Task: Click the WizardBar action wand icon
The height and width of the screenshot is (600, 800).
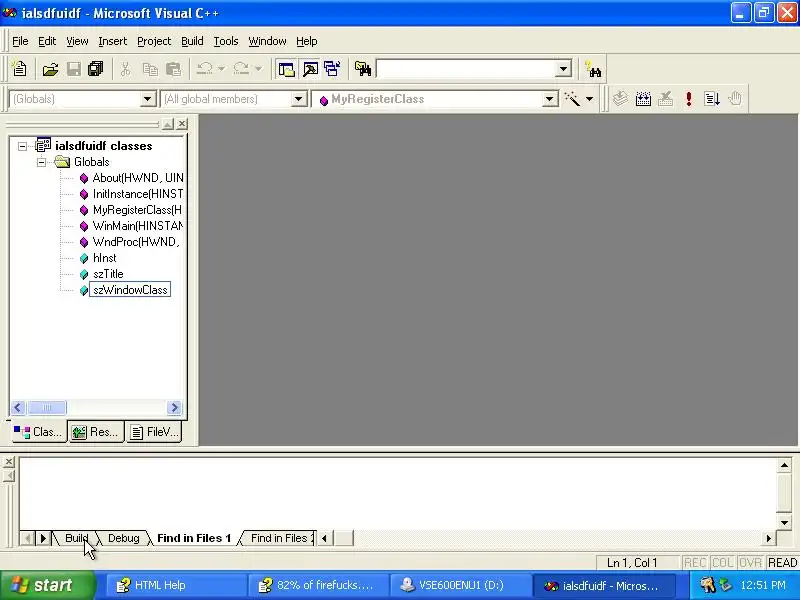Action: pyautogui.click(x=572, y=99)
